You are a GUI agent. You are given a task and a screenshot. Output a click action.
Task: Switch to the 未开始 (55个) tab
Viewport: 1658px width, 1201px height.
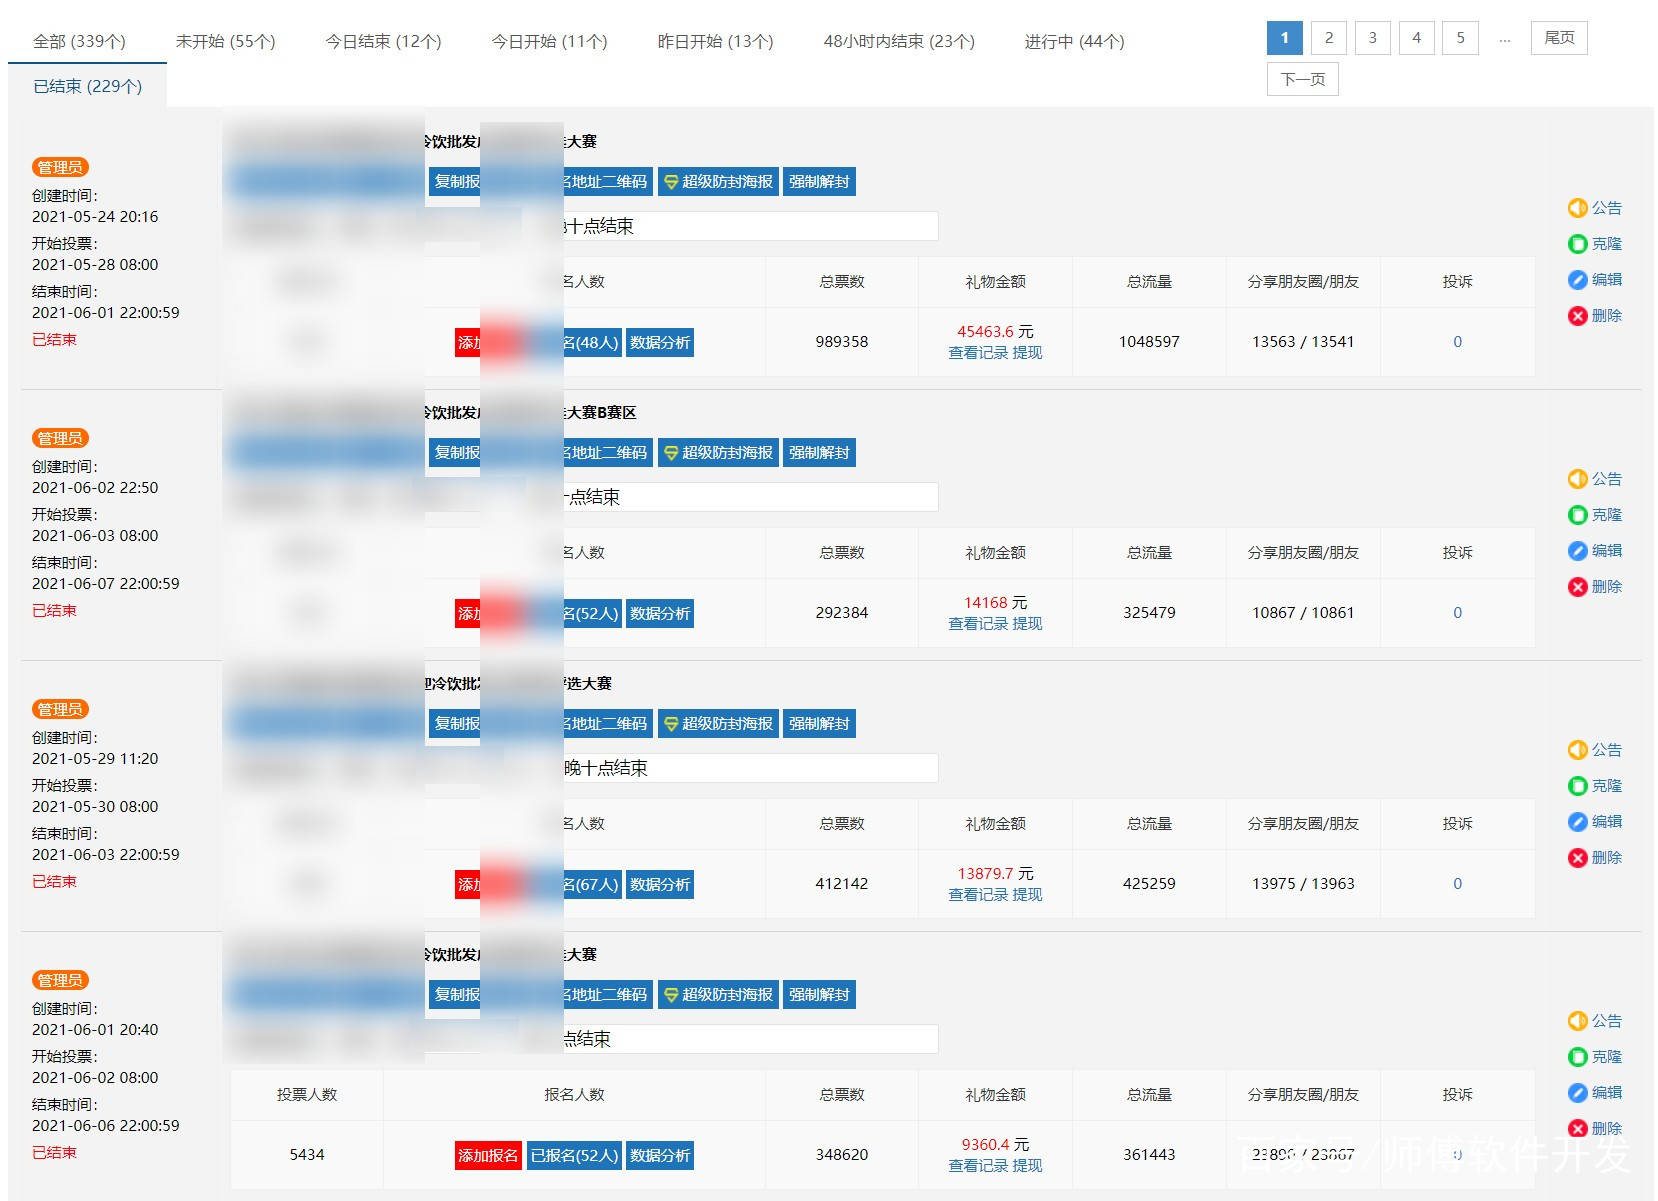point(225,41)
